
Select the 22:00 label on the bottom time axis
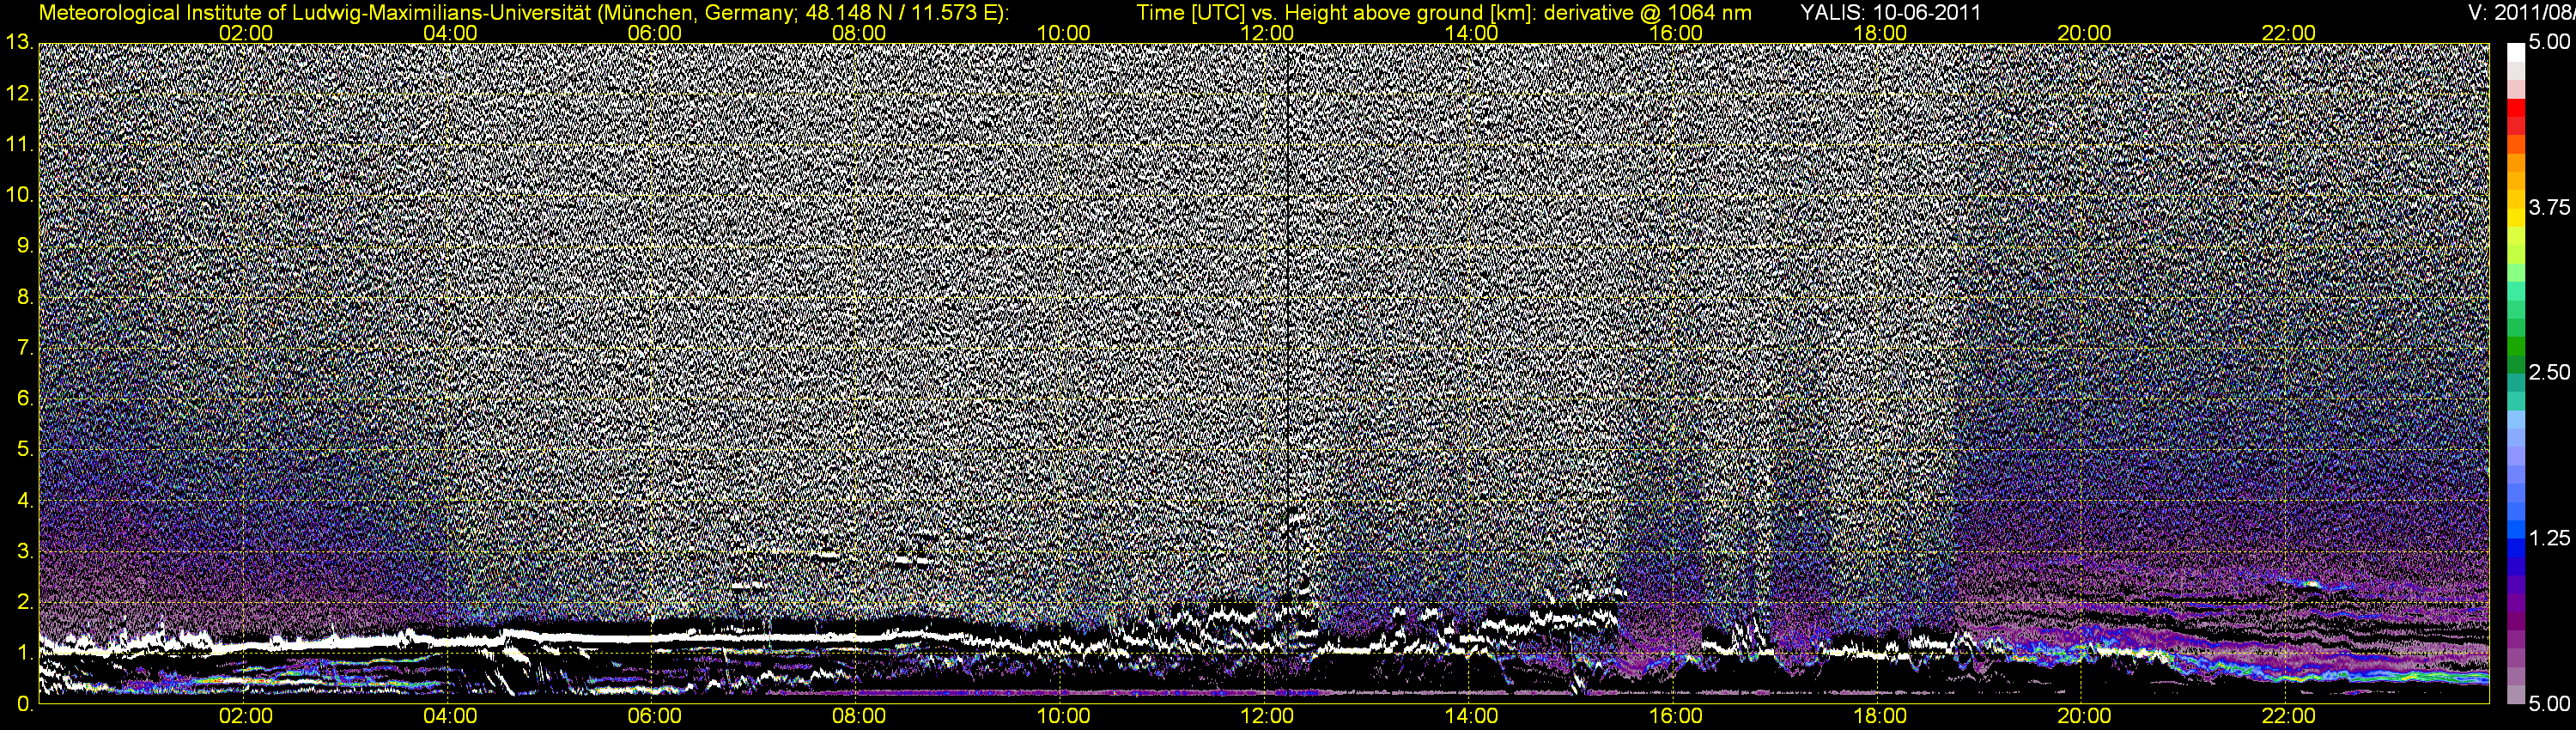(x=2289, y=717)
